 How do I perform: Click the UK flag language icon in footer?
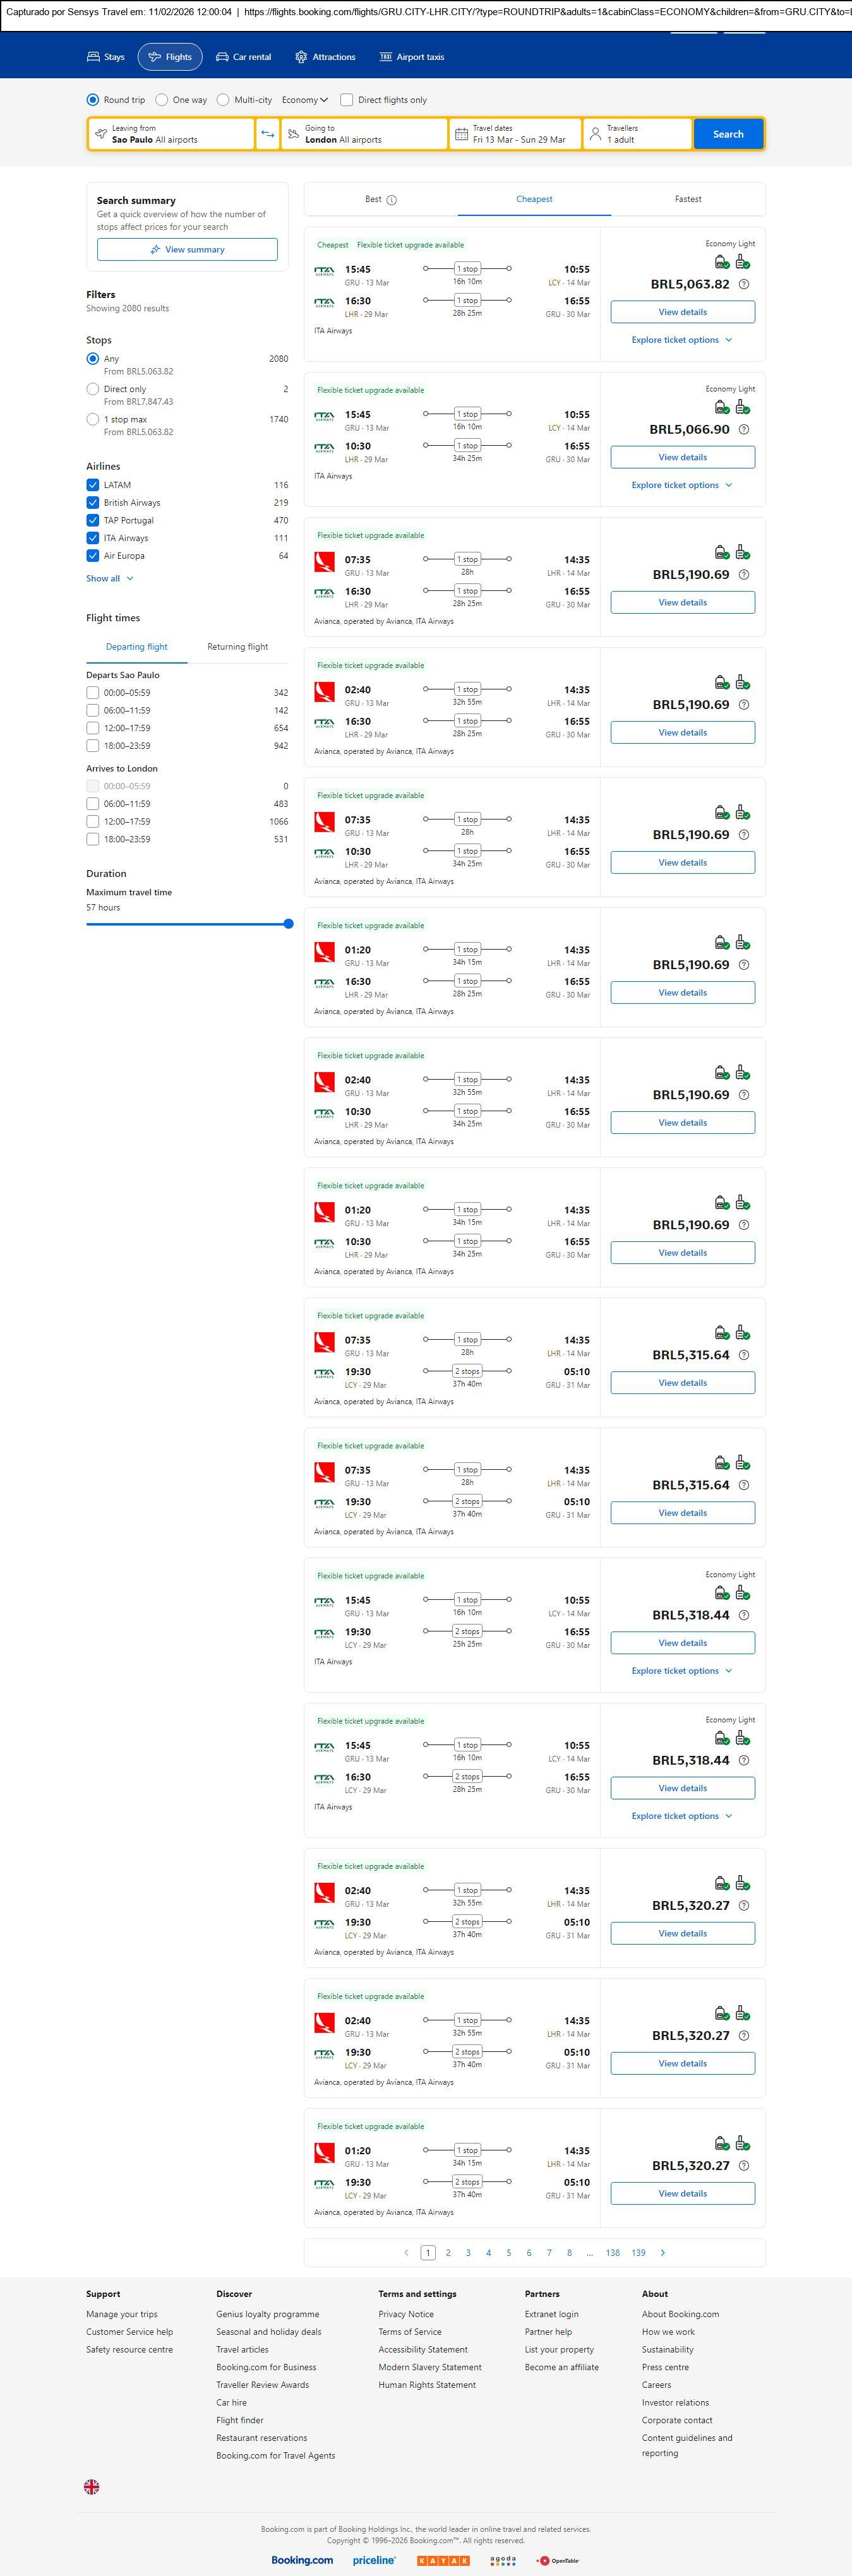click(x=91, y=2486)
